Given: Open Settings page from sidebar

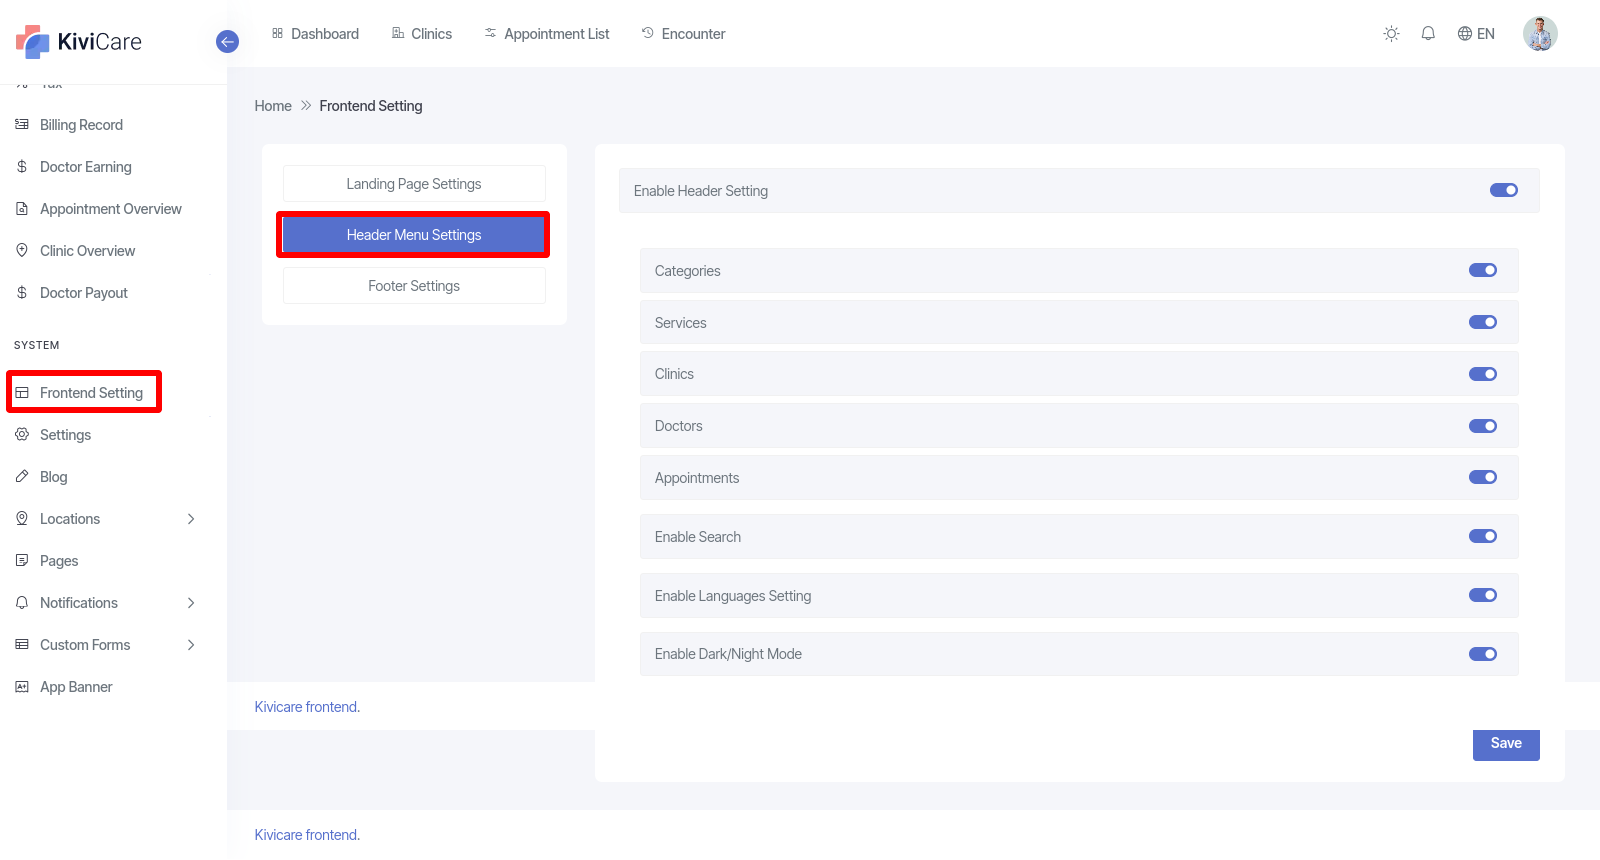Looking at the screenshot, I should coord(65,435).
